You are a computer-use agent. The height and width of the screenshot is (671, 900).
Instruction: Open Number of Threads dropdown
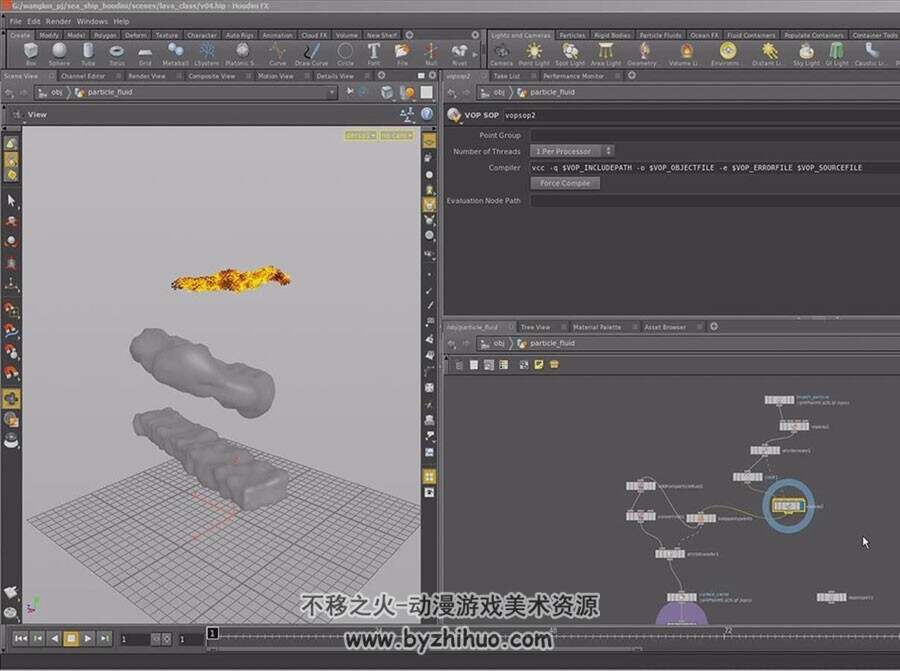(572, 151)
